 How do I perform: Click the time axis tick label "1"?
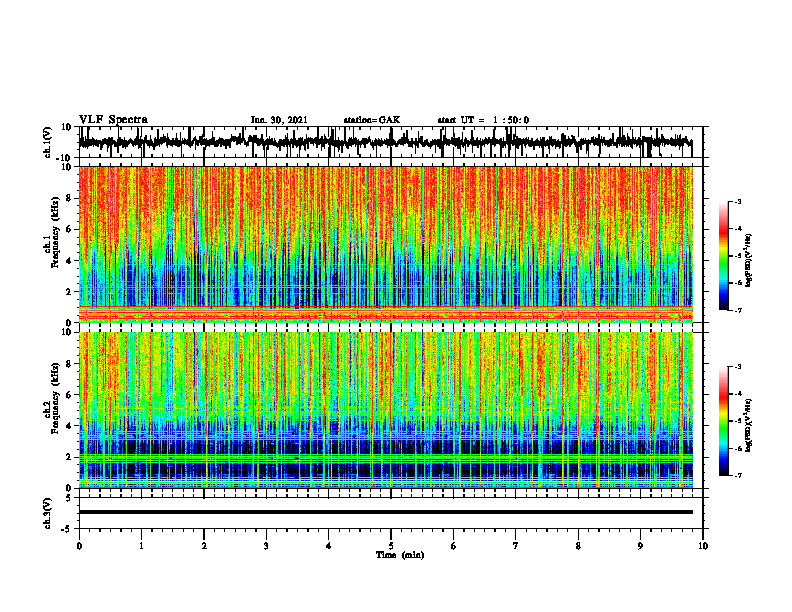pos(141,546)
